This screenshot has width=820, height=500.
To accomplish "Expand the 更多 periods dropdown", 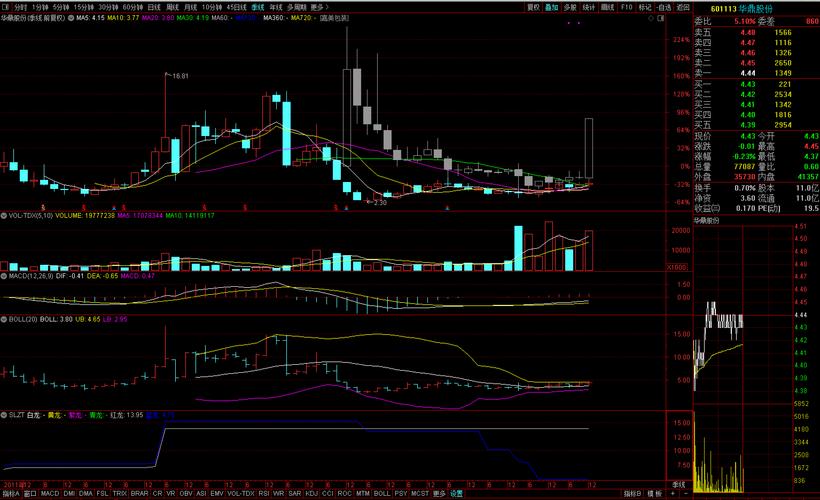I will coord(318,6).
